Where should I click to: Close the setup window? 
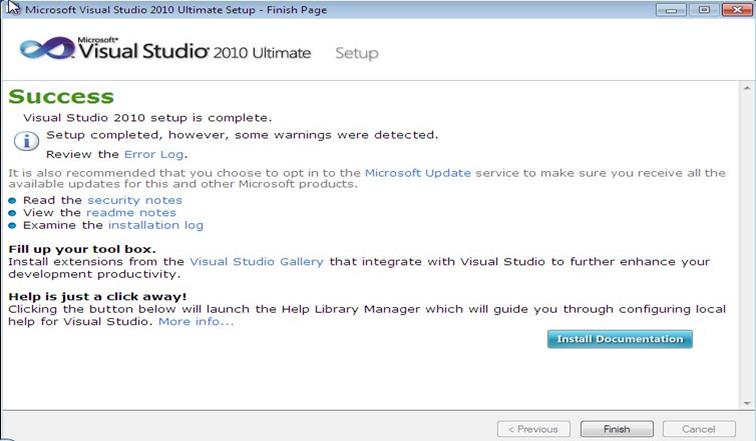click(737, 10)
